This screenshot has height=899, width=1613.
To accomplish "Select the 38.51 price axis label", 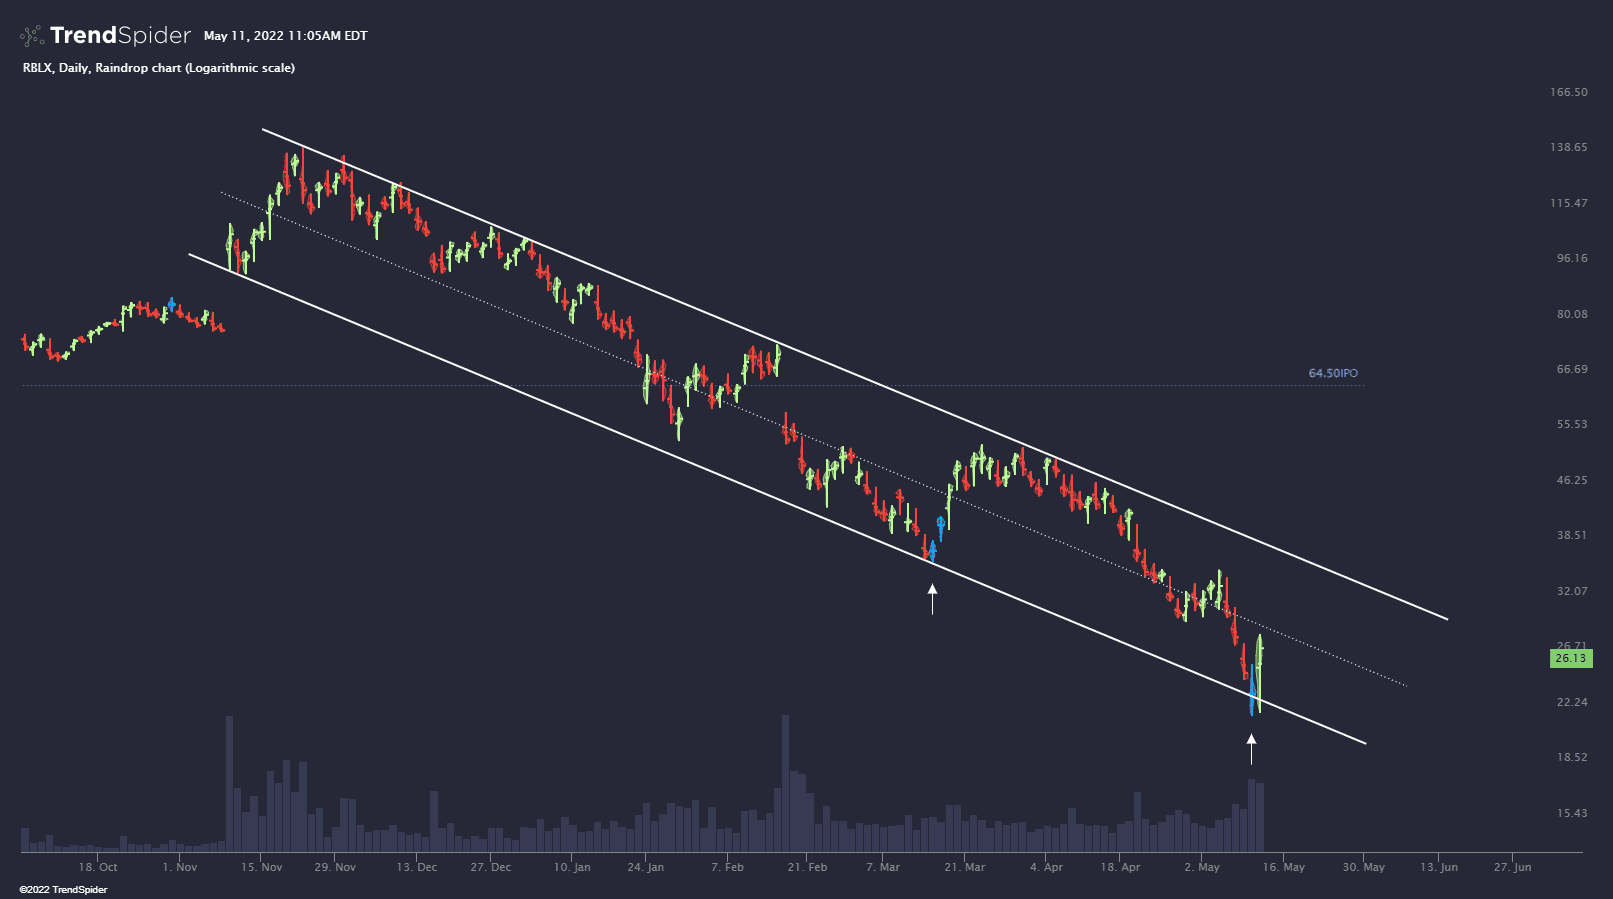I will 1572,535.
